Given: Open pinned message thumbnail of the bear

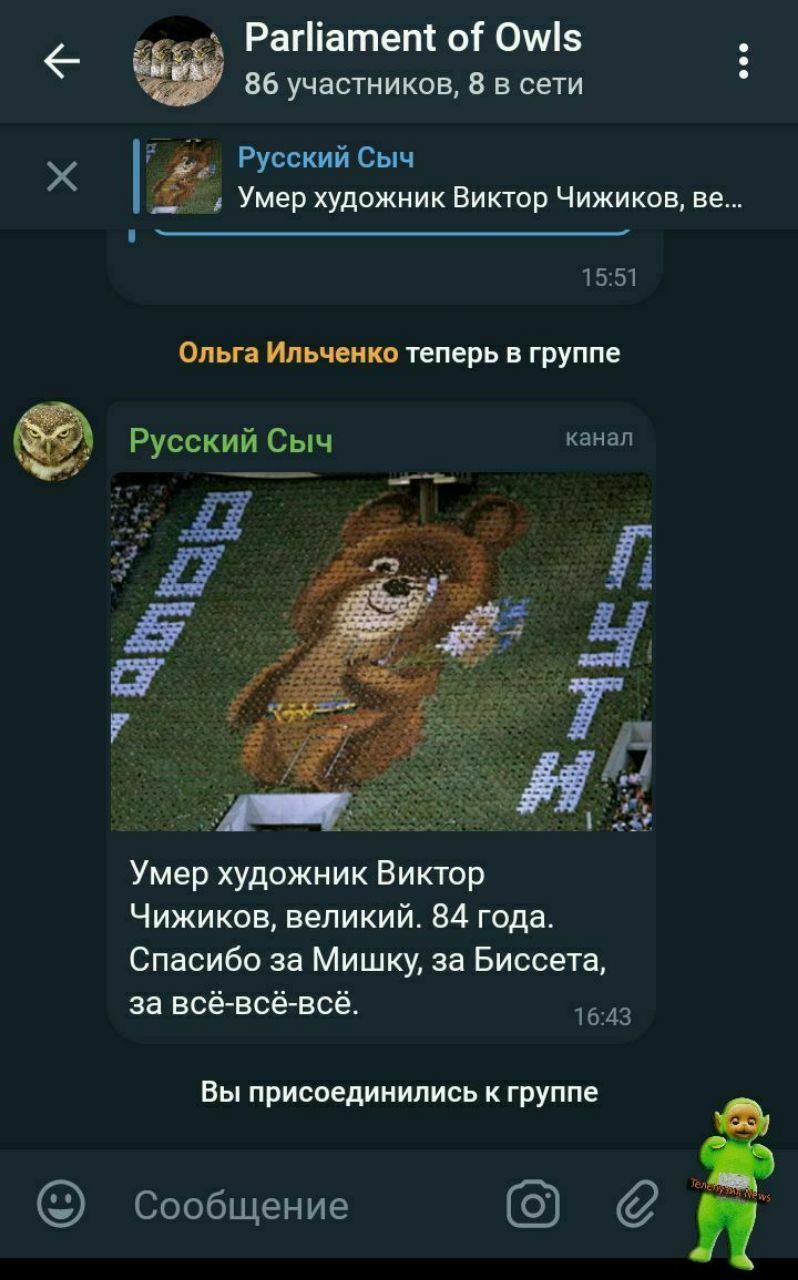Looking at the screenshot, I should (185, 177).
